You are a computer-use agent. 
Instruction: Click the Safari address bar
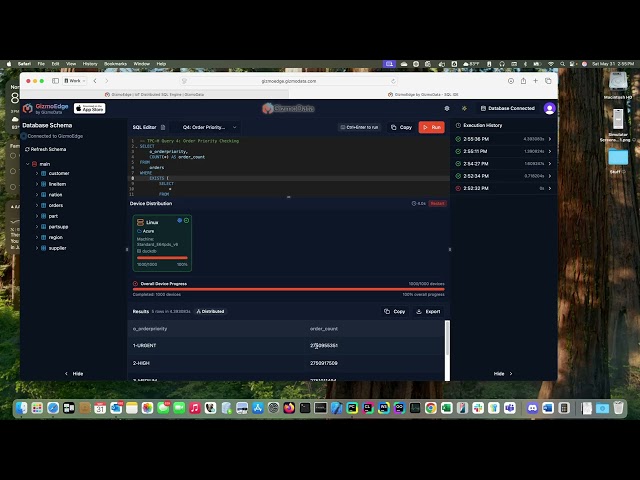click(x=289, y=81)
